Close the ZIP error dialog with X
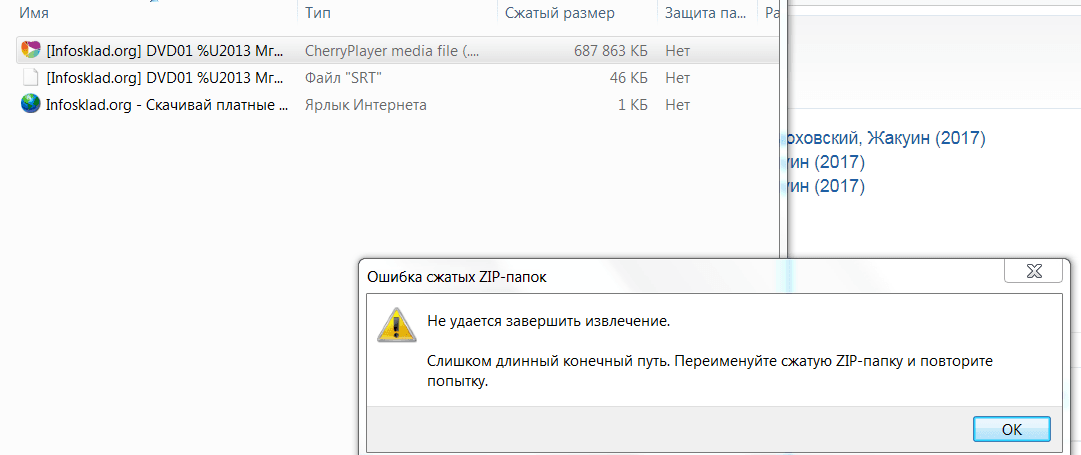This screenshot has height=455, width=1081. tap(1032, 270)
